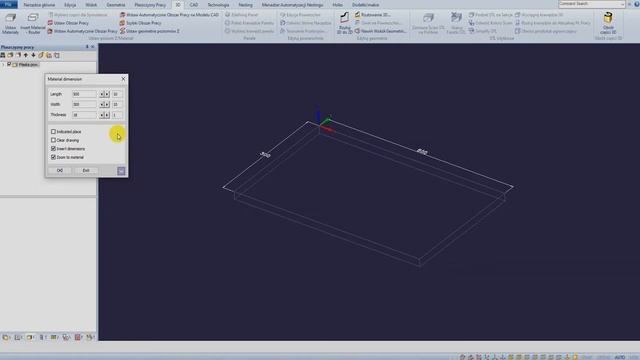Click the Width step value field
This screenshot has height=360, width=640.
(x=117, y=104)
